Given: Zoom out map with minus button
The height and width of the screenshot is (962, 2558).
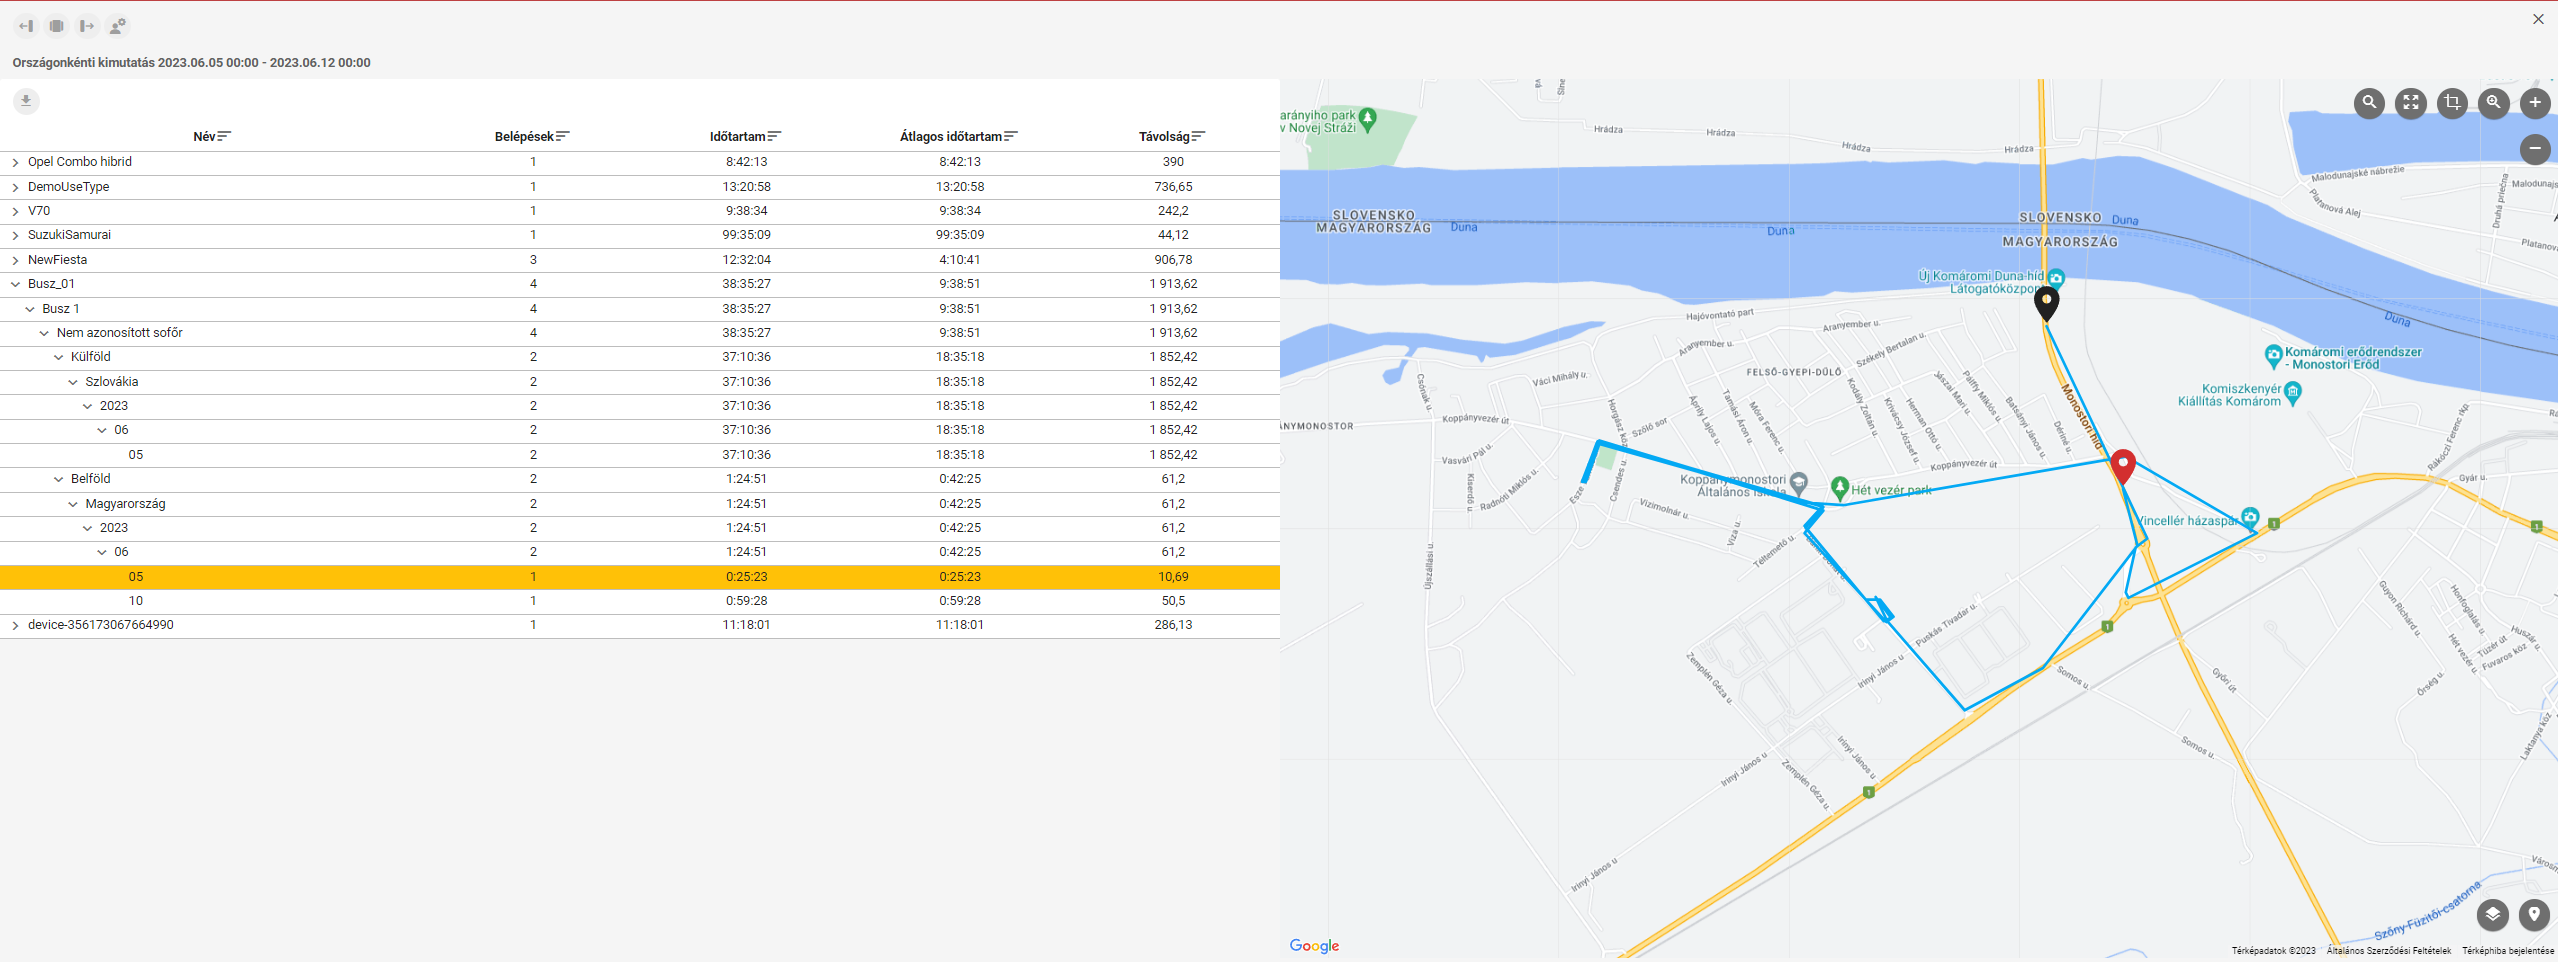Looking at the screenshot, I should point(2534,149).
